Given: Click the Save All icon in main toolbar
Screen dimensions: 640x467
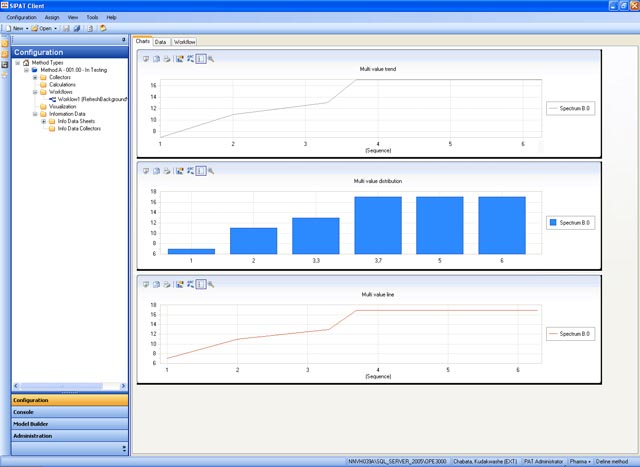Looking at the screenshot, I should tap(78, 28).
